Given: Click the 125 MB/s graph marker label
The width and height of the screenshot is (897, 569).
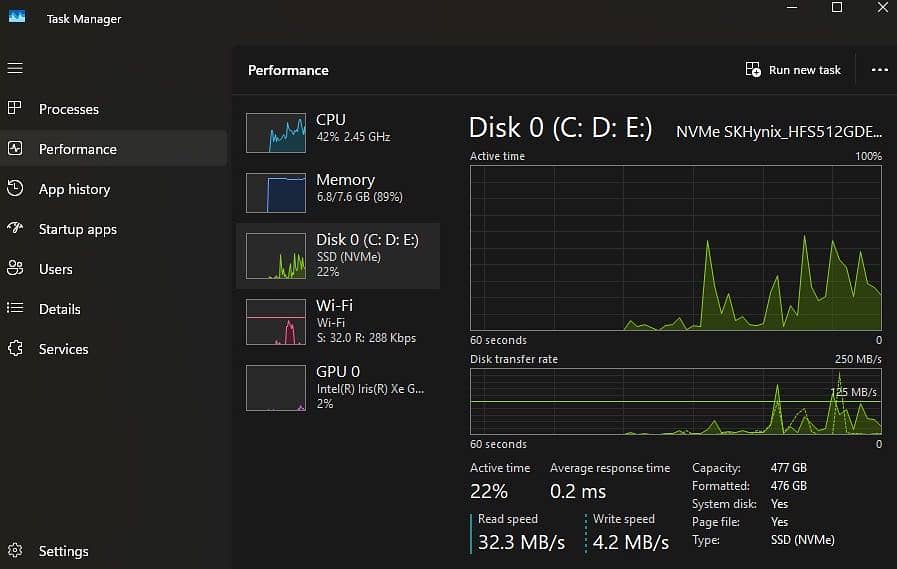Looking at the screenshot, I should 853,392.
